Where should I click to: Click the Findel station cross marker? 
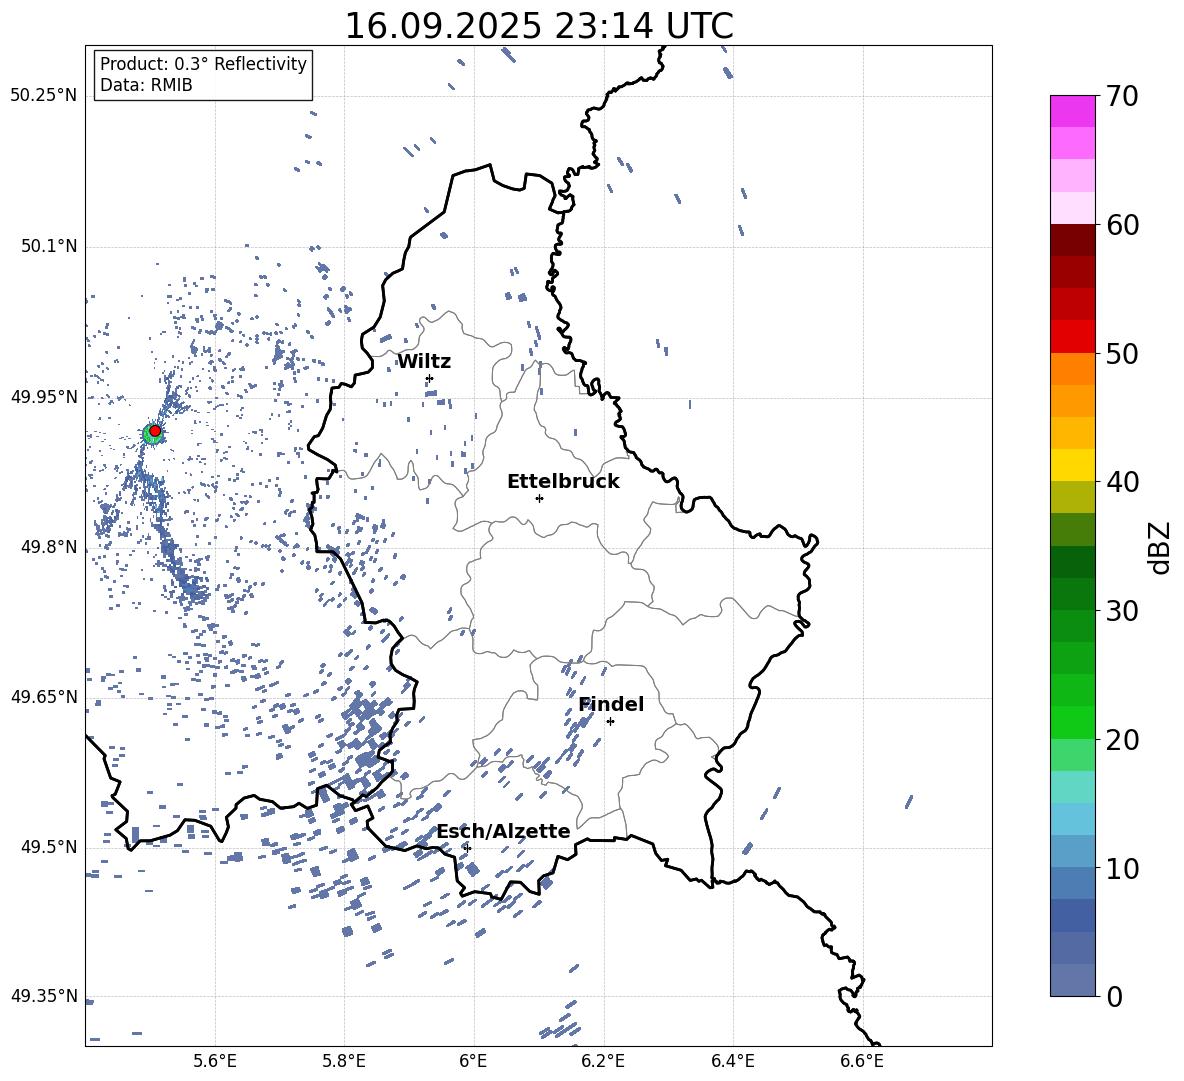coord(610,721)
